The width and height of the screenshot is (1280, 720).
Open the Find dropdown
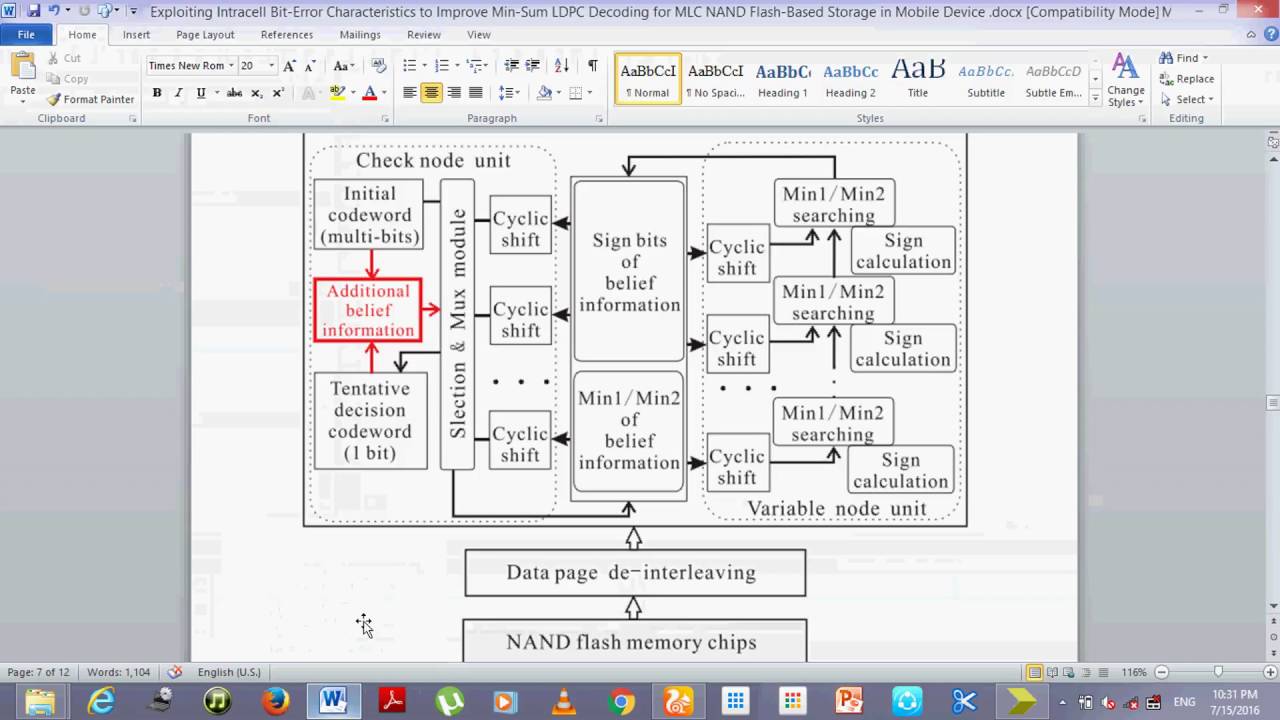[x=1205, y=58]
